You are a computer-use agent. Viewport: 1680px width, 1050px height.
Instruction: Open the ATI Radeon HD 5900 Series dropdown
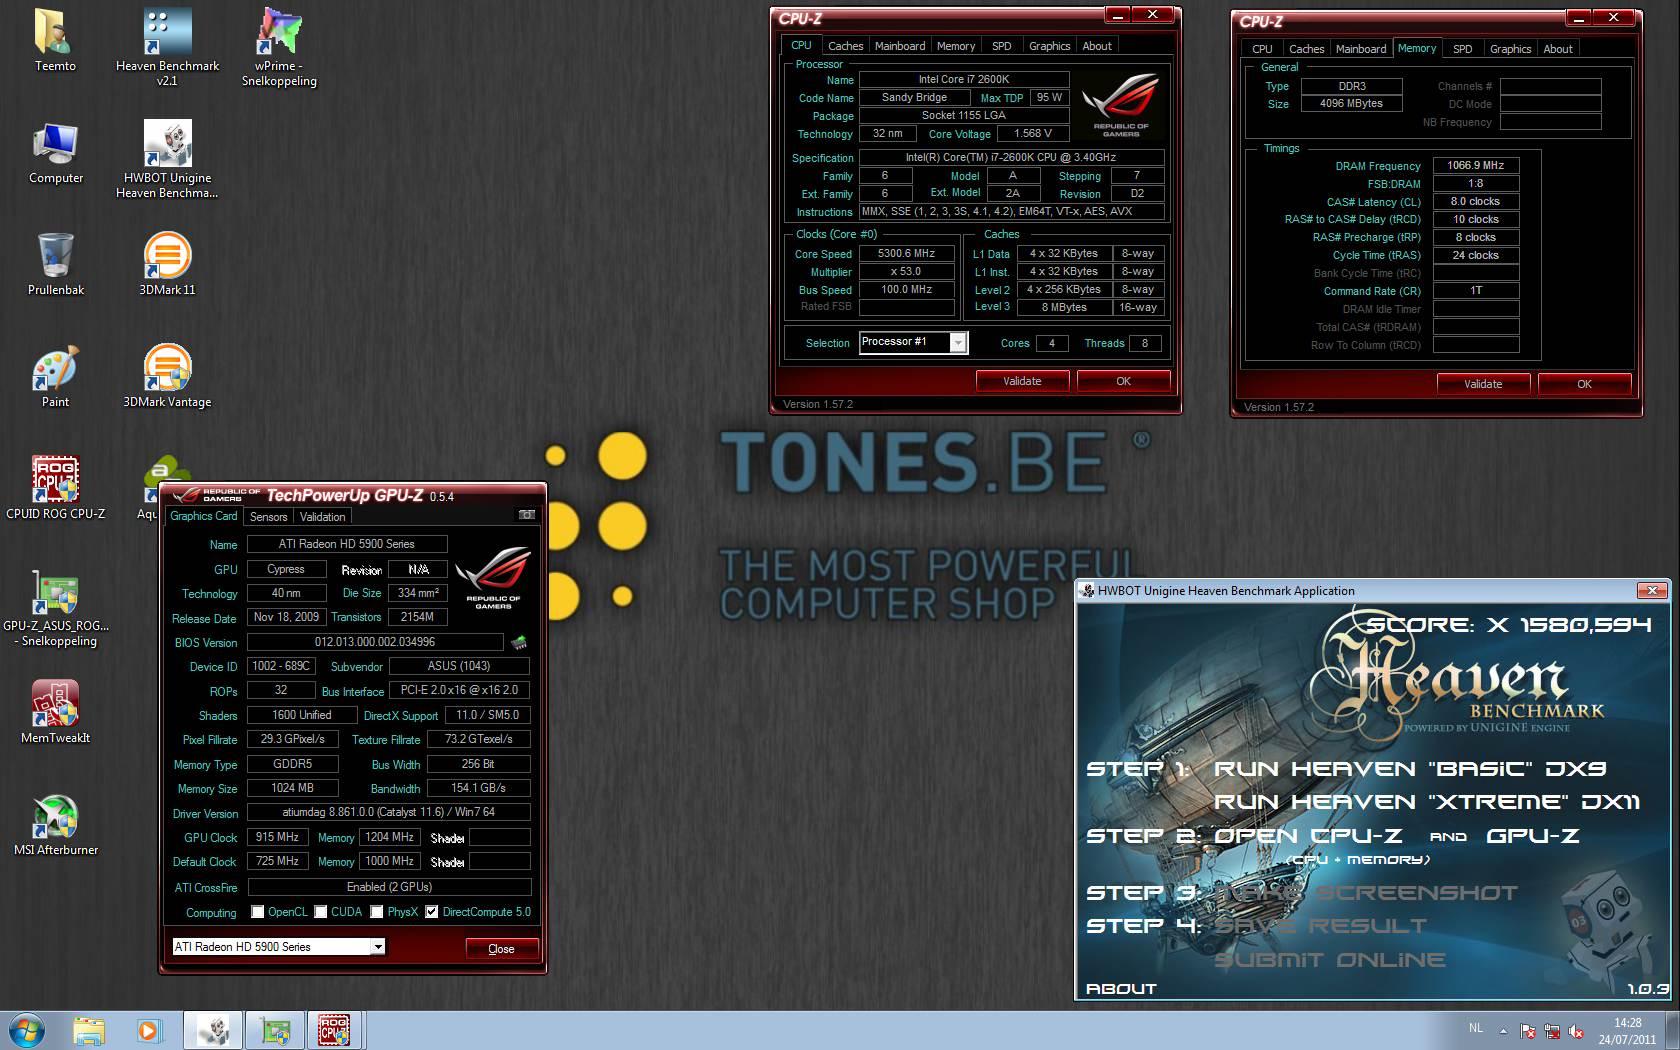pyautogui.click(x=378, y=947)
